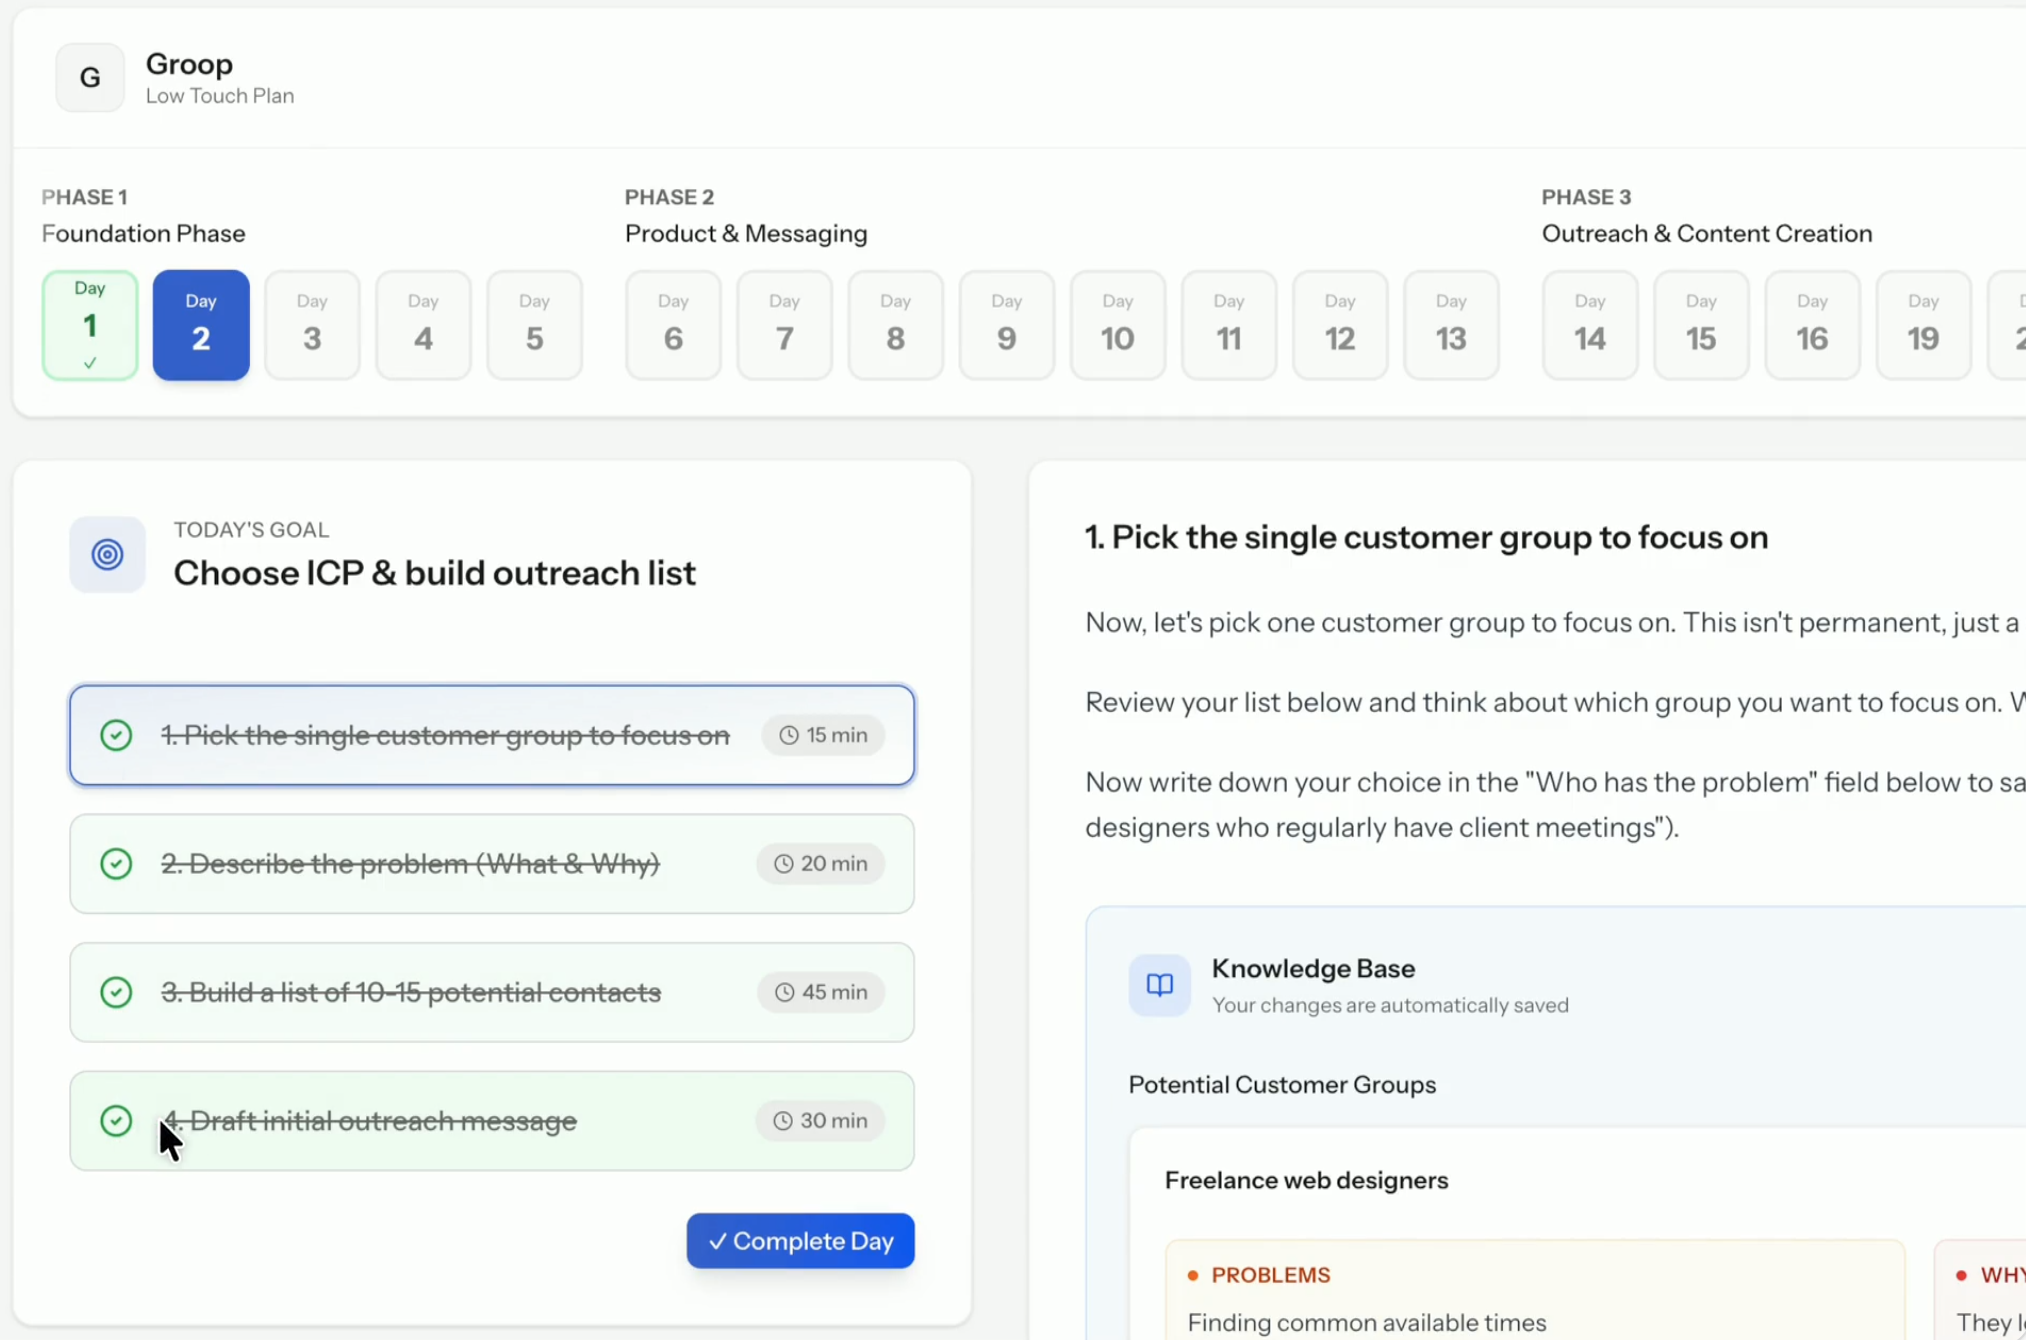Uncheck task 2 Describe the problem
Screen dimensions: 2026x1340
click(x=116, y=864)
